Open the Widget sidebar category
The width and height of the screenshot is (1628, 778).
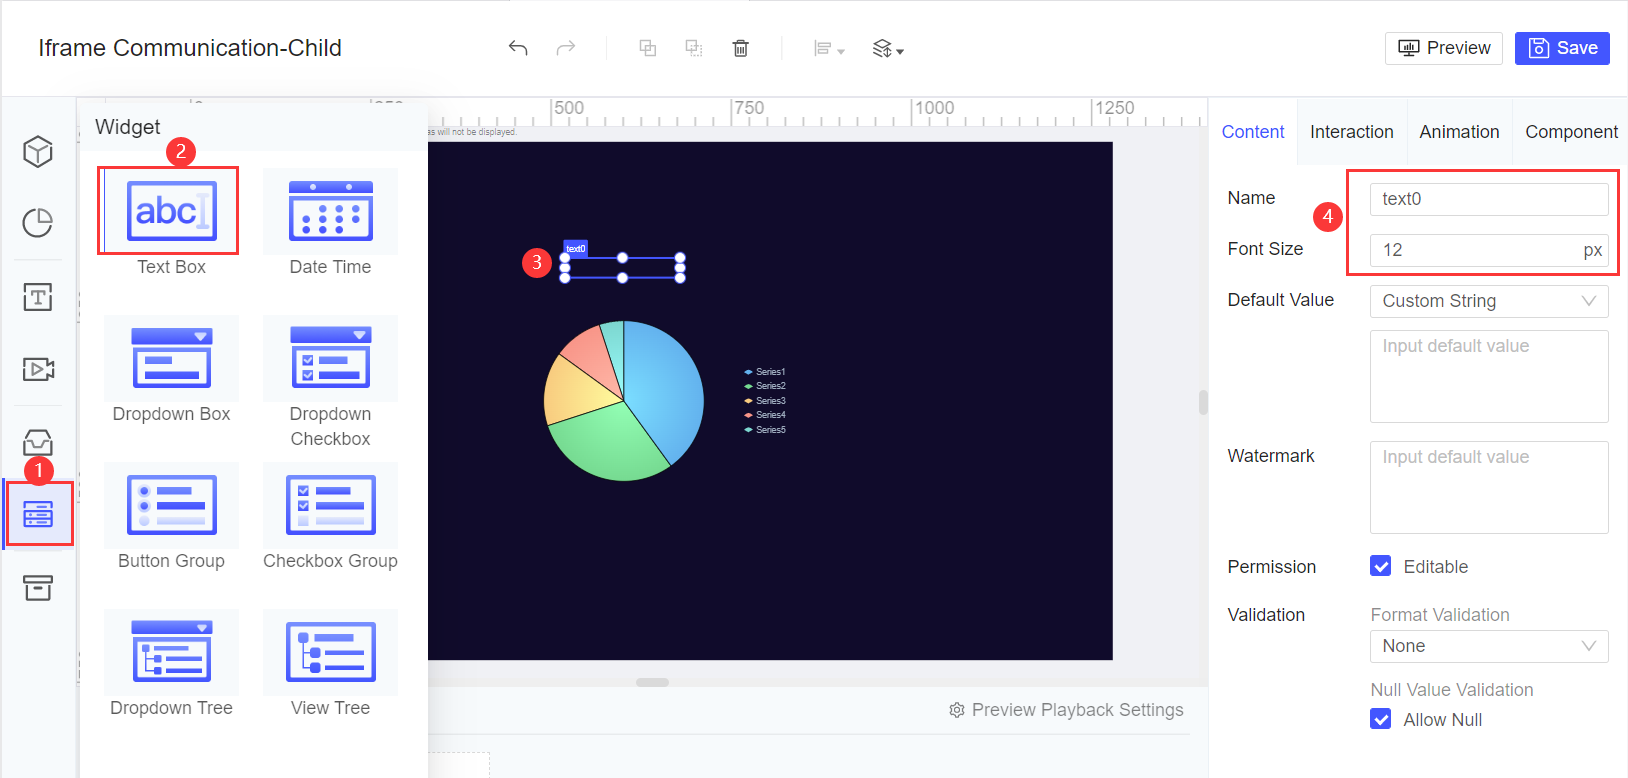pos(38,514)
